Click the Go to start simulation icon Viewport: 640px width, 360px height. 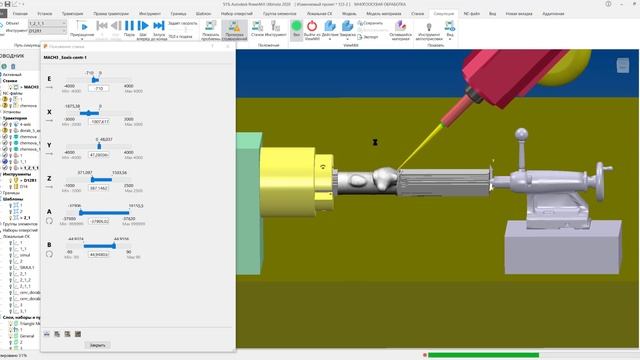102,26
